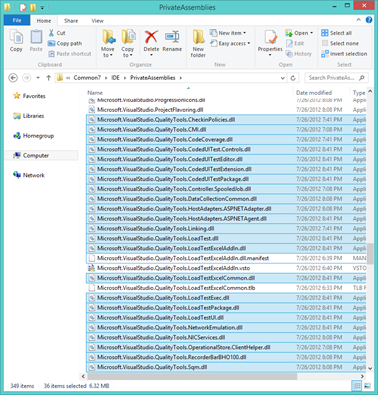
Task: Open the Move to menu
Action: [x=108, y=43]
